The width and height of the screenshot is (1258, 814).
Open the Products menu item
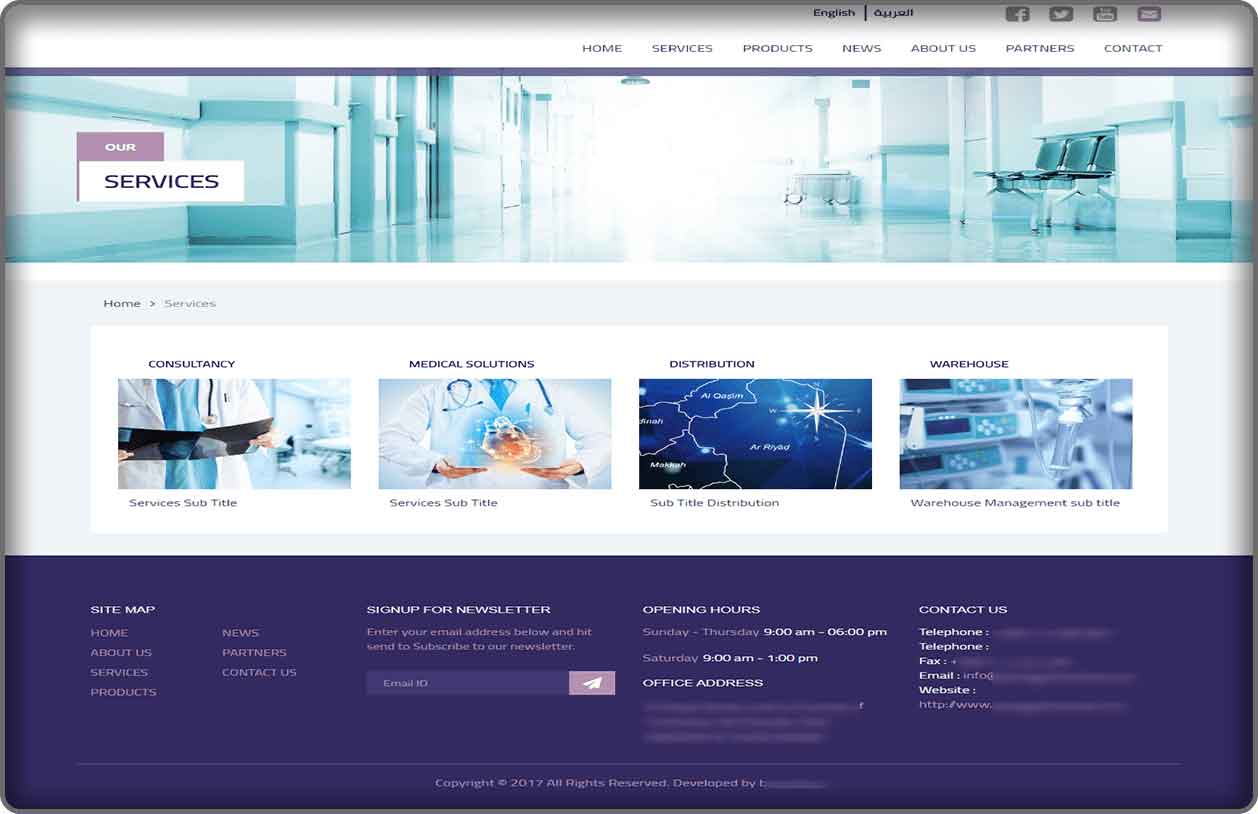777,48
